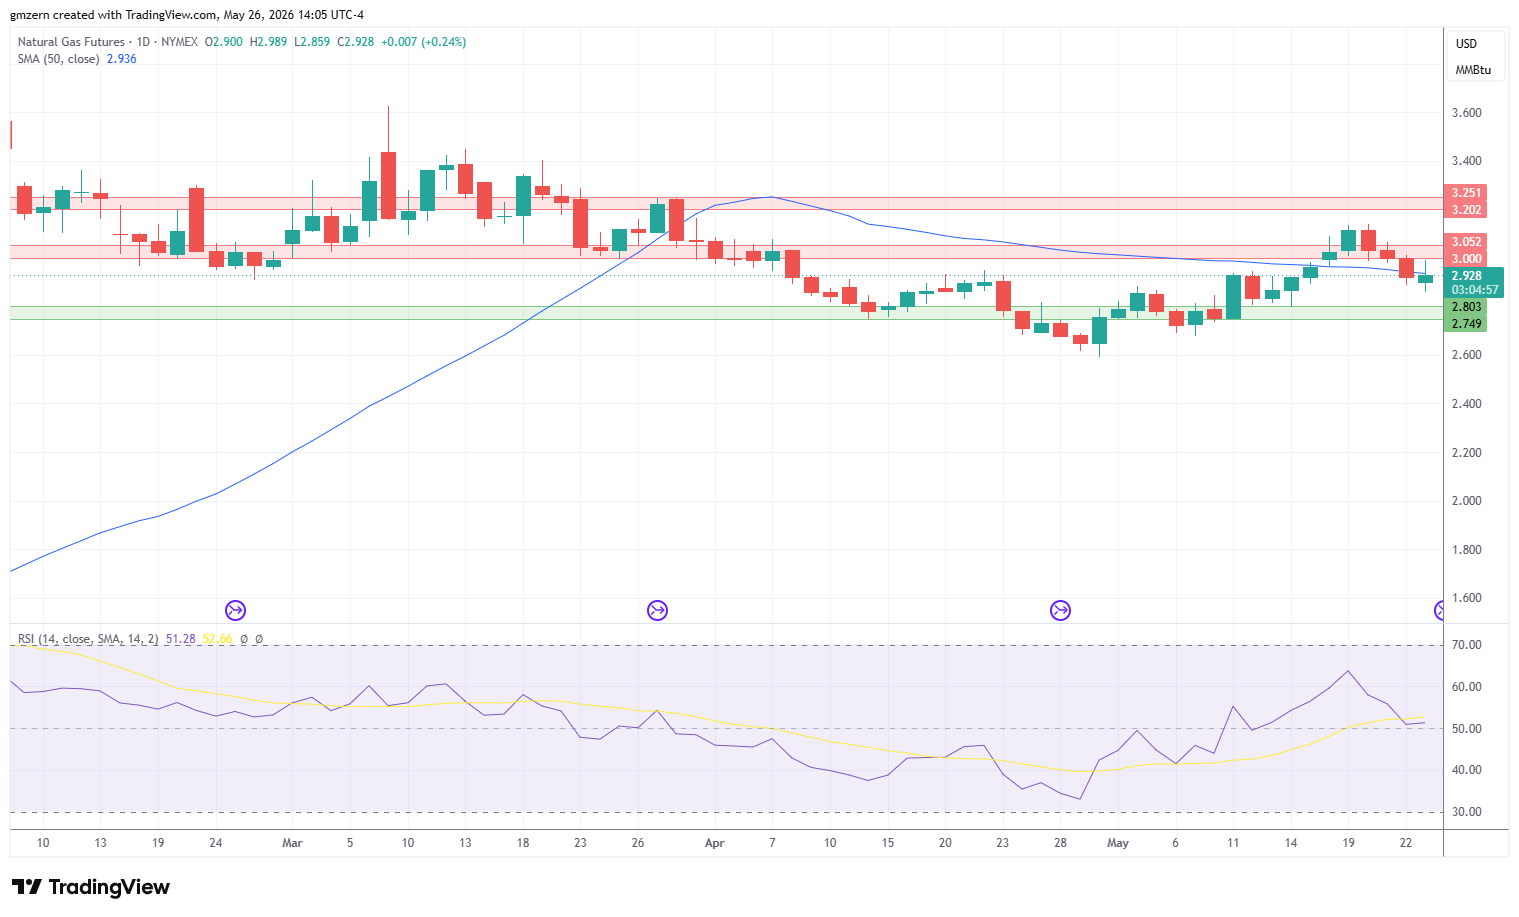This screenshot has height=917, width=1519.
Task: Select the SMA (50, close) indicator legend
Action: [x=58, y=59]
